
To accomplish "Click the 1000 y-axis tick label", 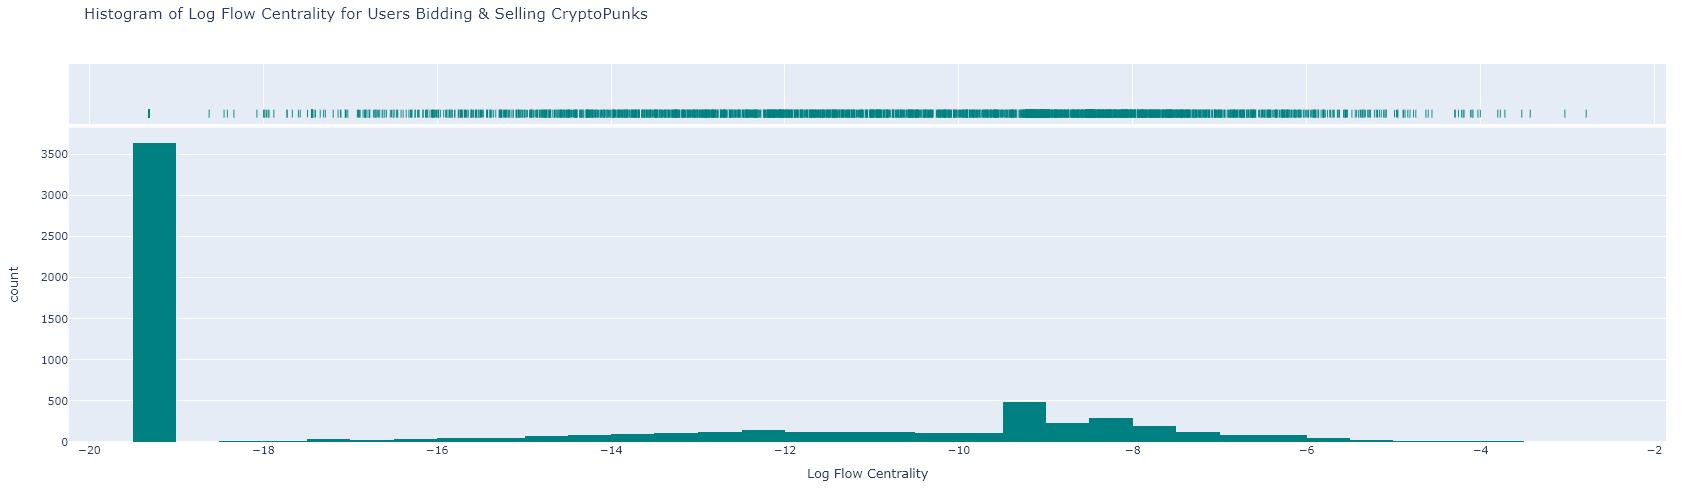I will [55, 360].
